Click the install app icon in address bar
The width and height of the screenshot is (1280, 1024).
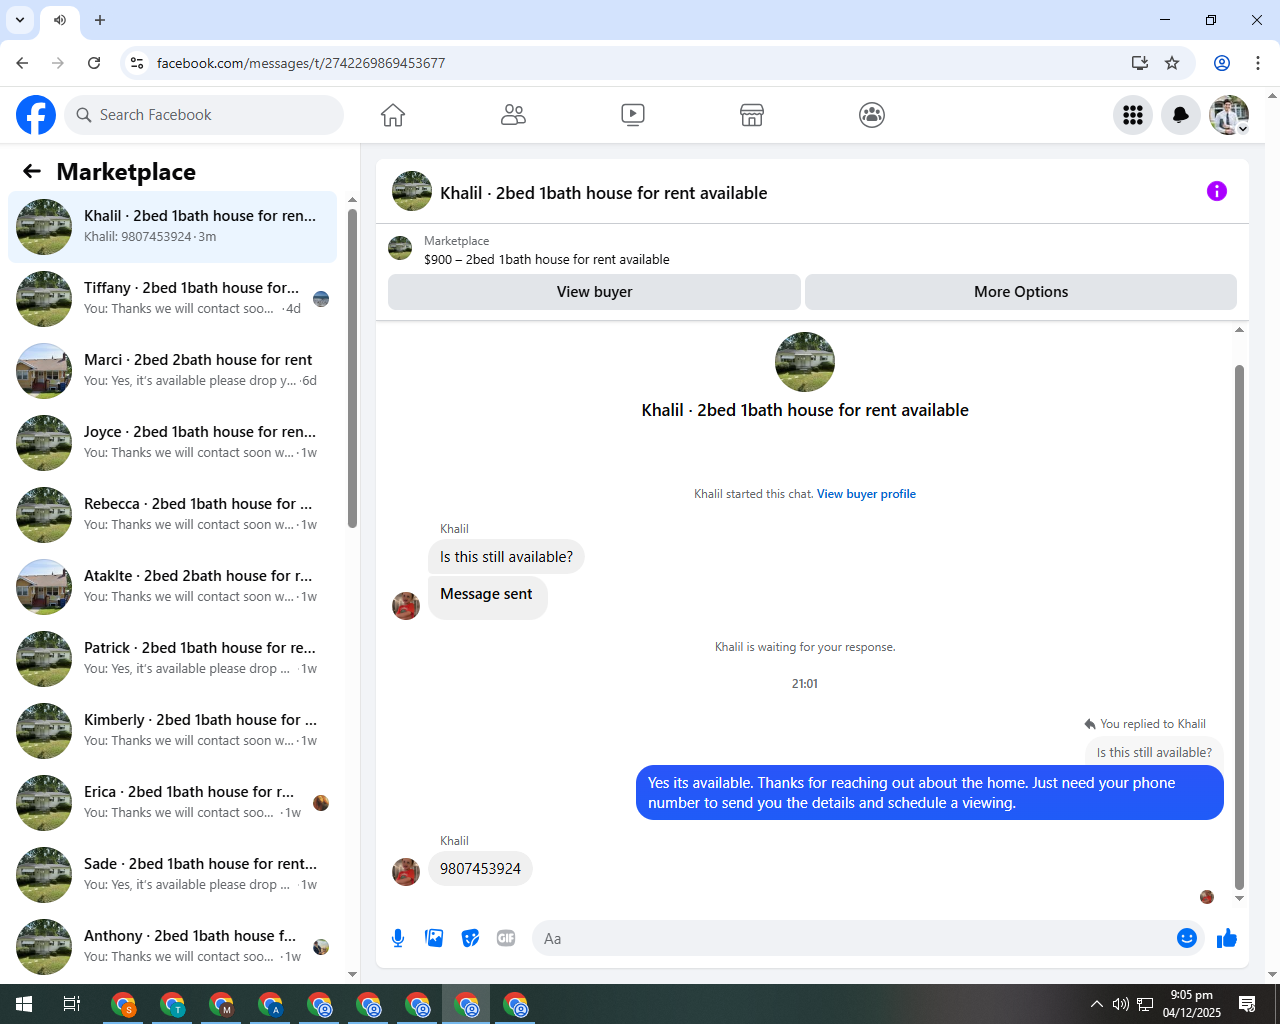click(1140, 63)
